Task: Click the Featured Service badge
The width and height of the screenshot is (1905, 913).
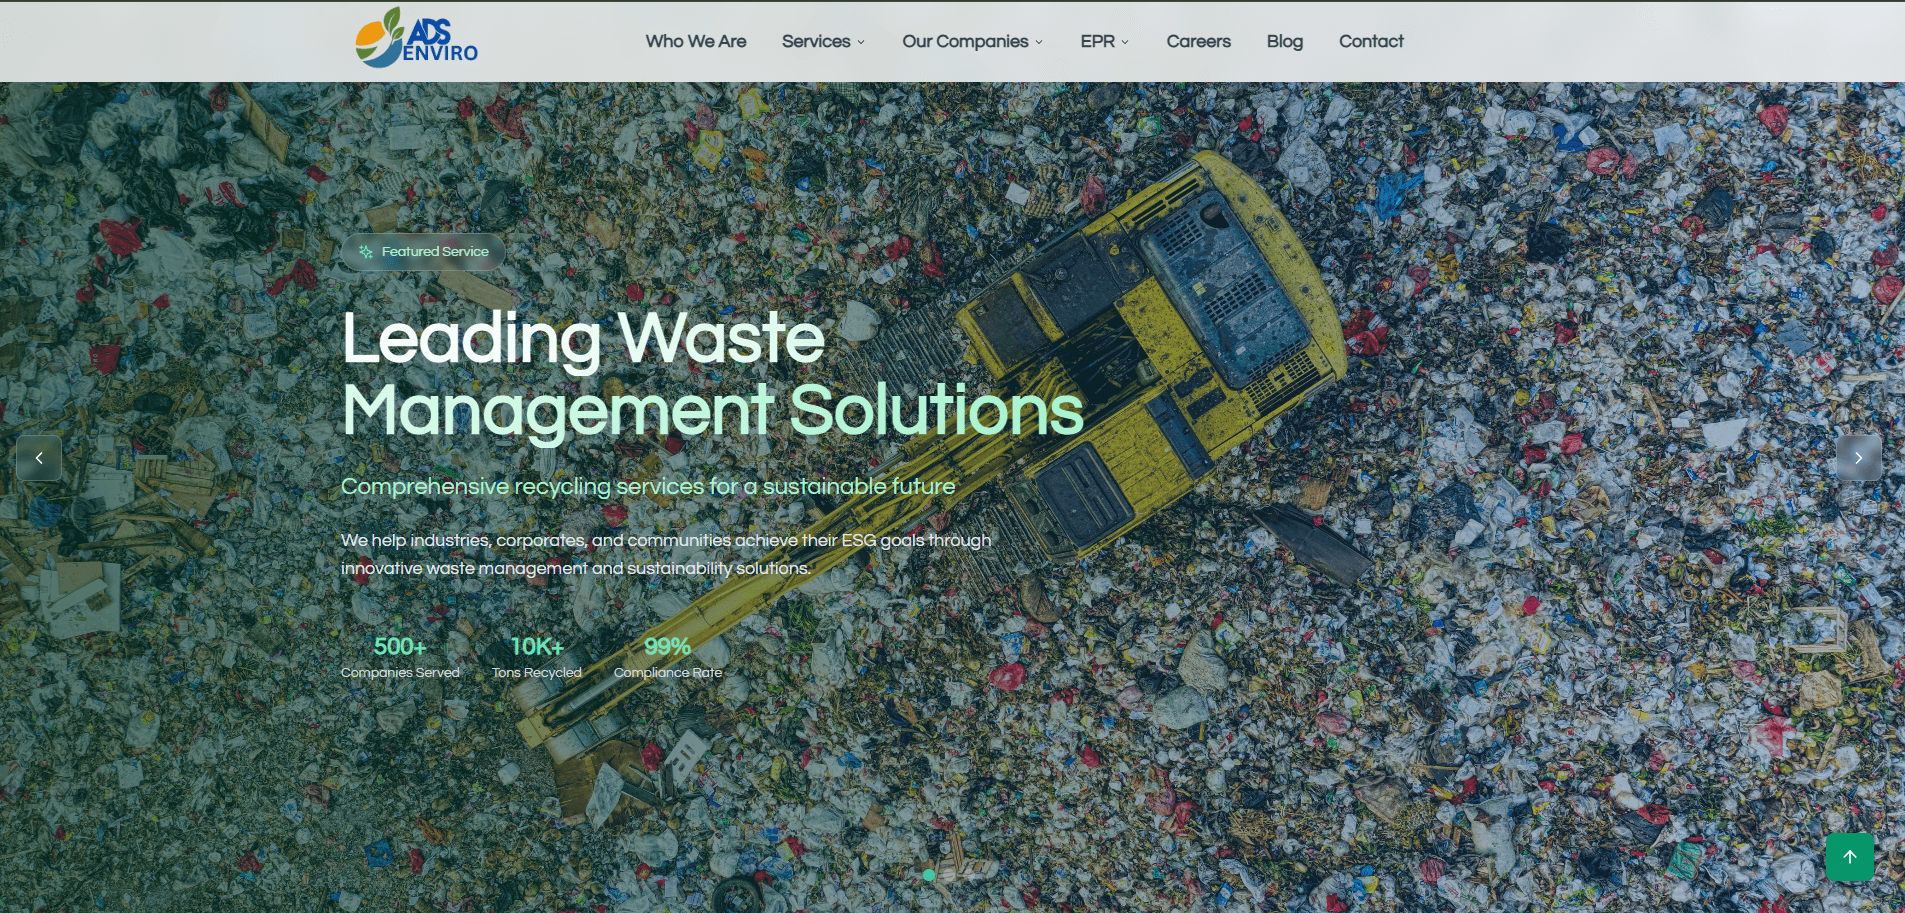Action: pos(423,252)
